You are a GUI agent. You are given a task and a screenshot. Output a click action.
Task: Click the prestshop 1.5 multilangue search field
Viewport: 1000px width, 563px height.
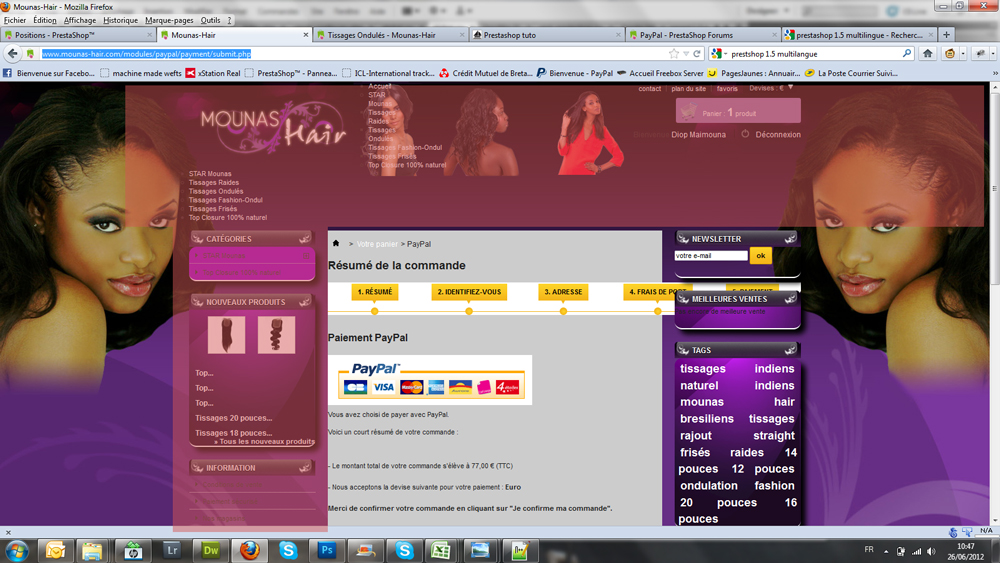point(814,54)
